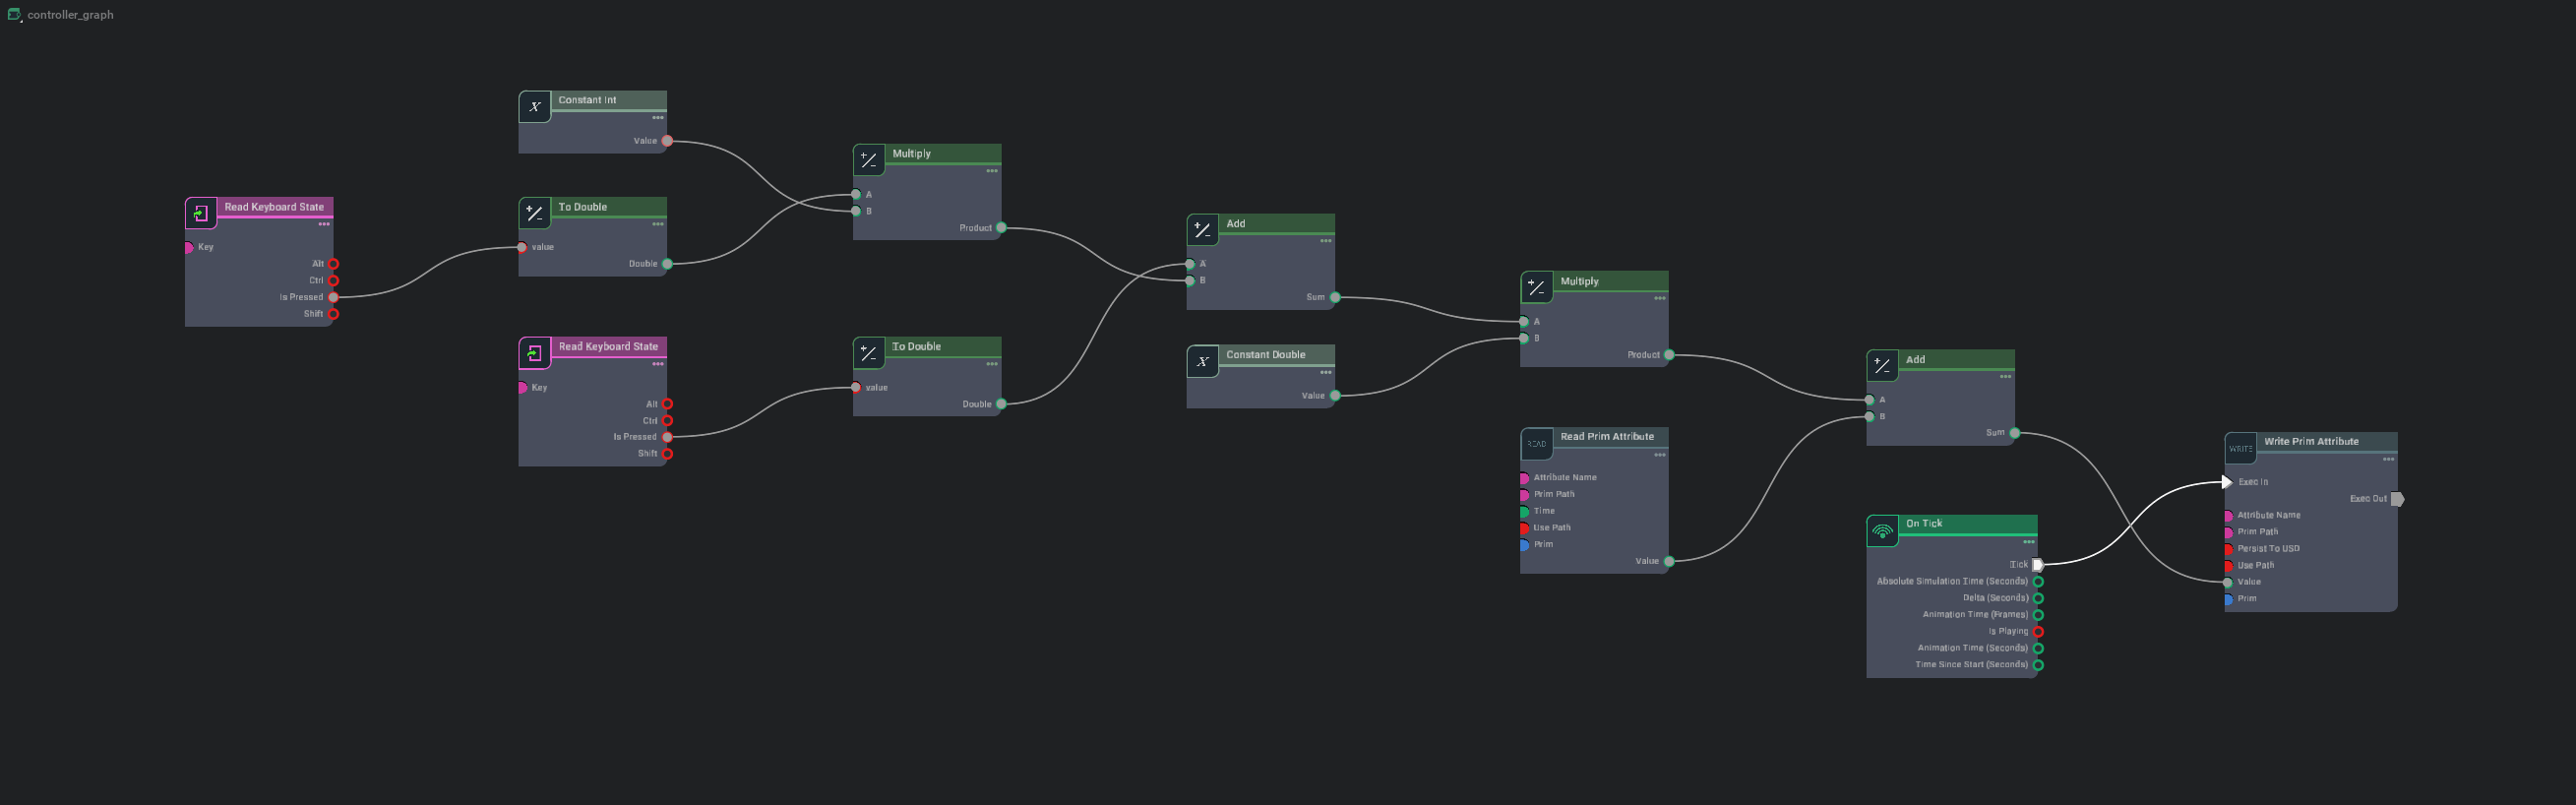Image resolution: width=2576 pixels, height=805 pixels.
Task: Click the Absolute Simulation Time (Seconds) port
Action: [x=2038, y=581]
